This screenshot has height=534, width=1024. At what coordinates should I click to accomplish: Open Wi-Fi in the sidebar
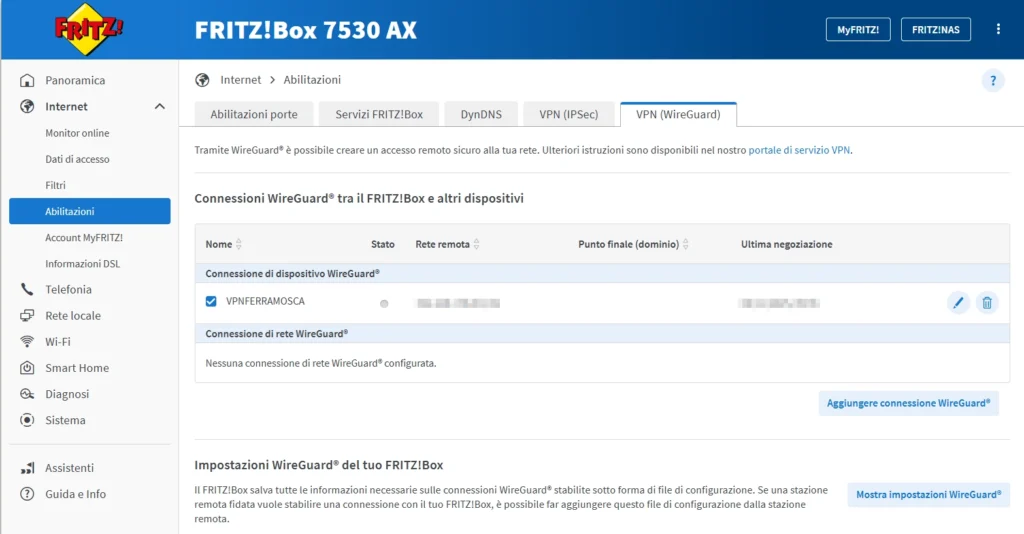click(57, 341)
